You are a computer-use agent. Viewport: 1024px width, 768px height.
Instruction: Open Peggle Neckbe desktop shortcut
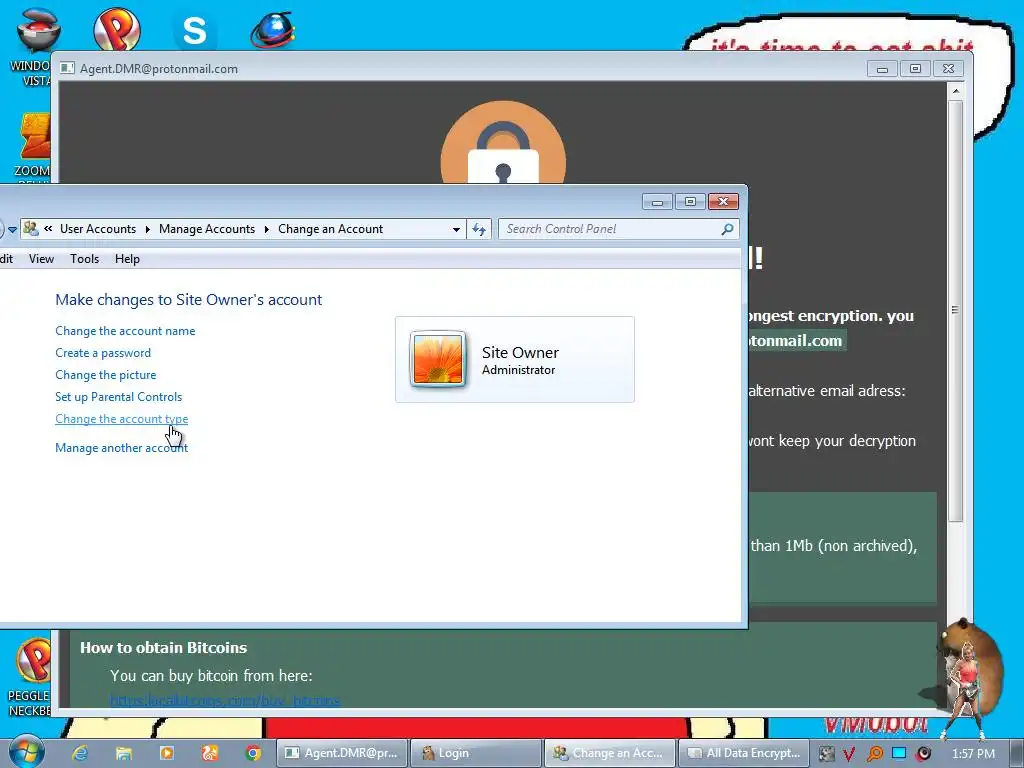click(x=30, y=677)
